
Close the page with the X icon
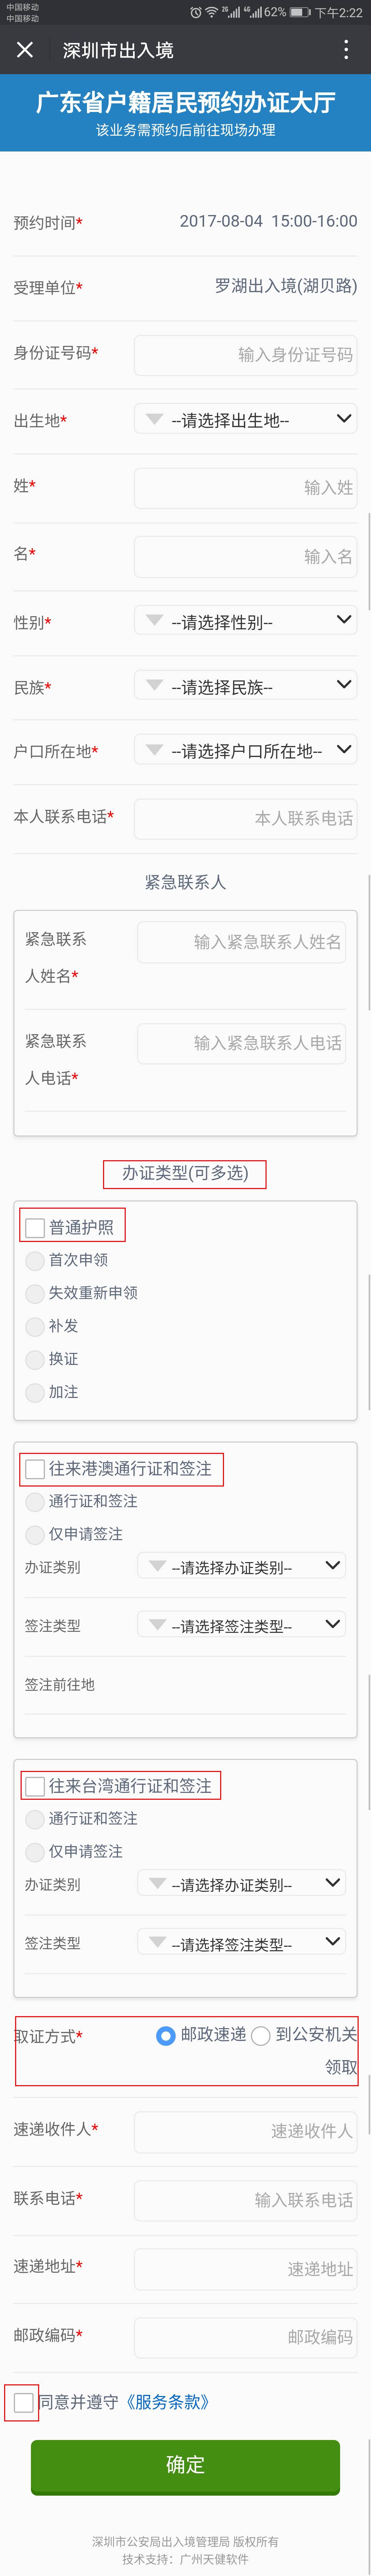[25, 50]
